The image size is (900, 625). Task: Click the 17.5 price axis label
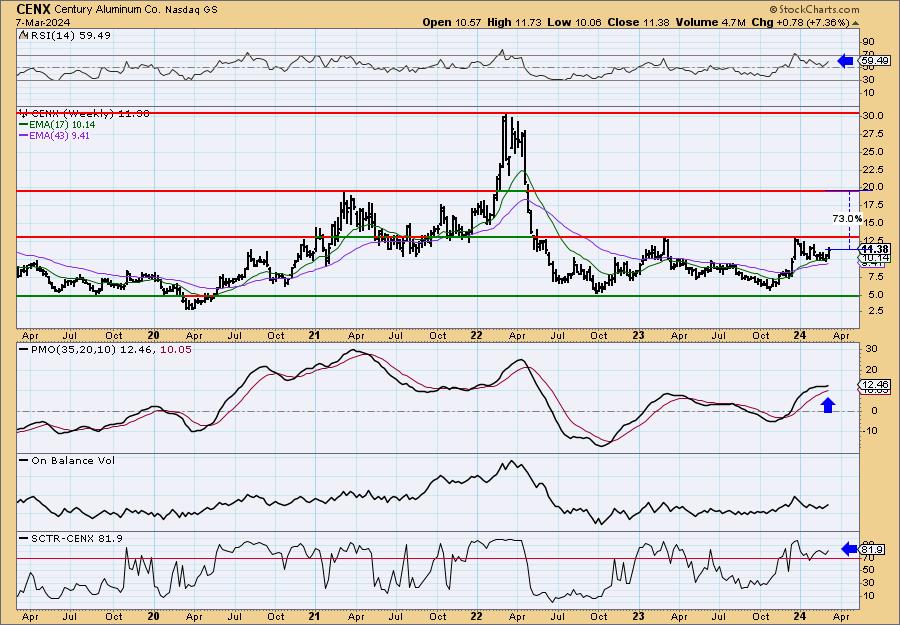tap(873, 204)
